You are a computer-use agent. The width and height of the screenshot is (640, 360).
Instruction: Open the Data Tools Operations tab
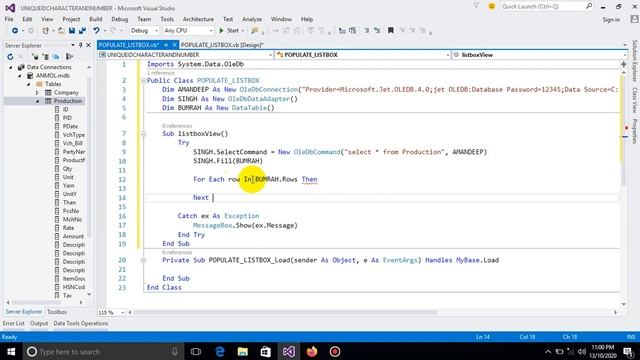point(81,323)
